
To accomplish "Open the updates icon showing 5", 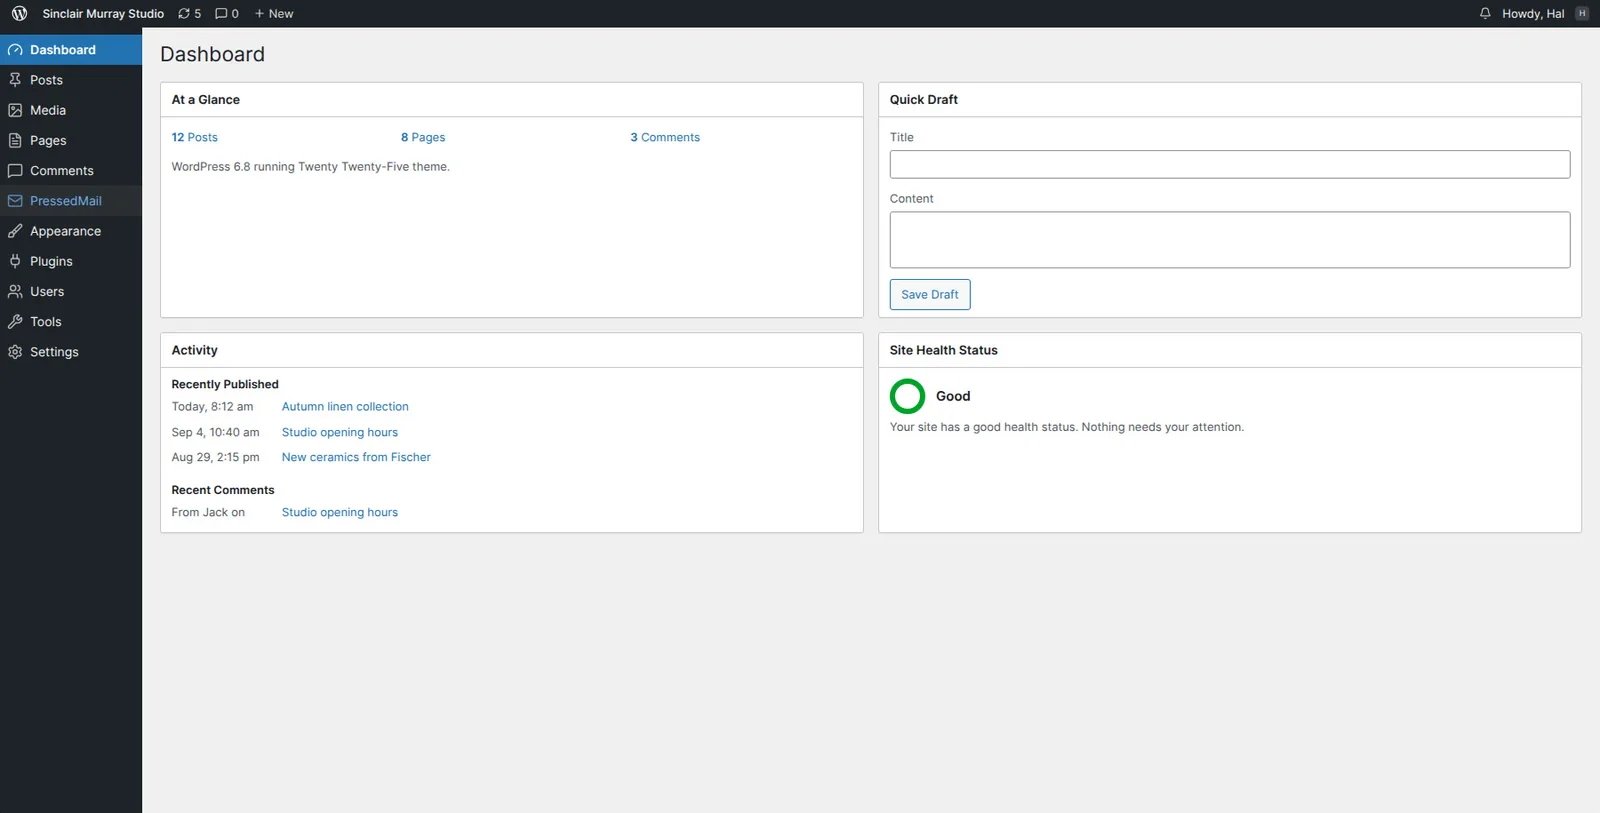I will 184,14.
